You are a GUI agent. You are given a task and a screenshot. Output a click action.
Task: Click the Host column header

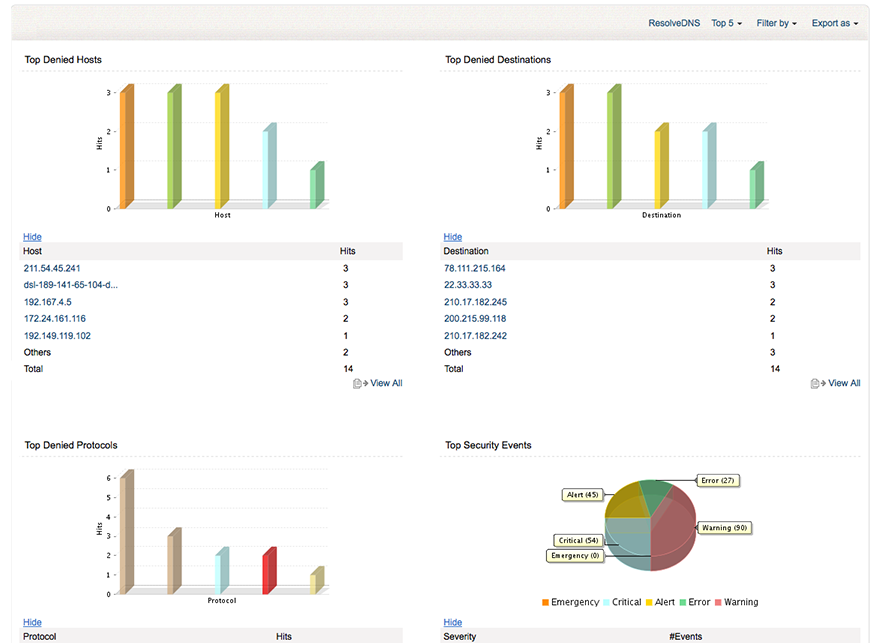(32, 251)
